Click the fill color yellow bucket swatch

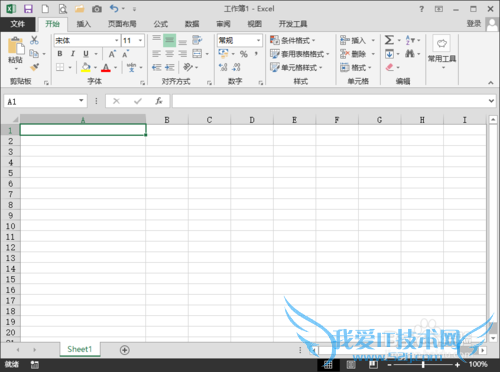[x=86, y=67]
